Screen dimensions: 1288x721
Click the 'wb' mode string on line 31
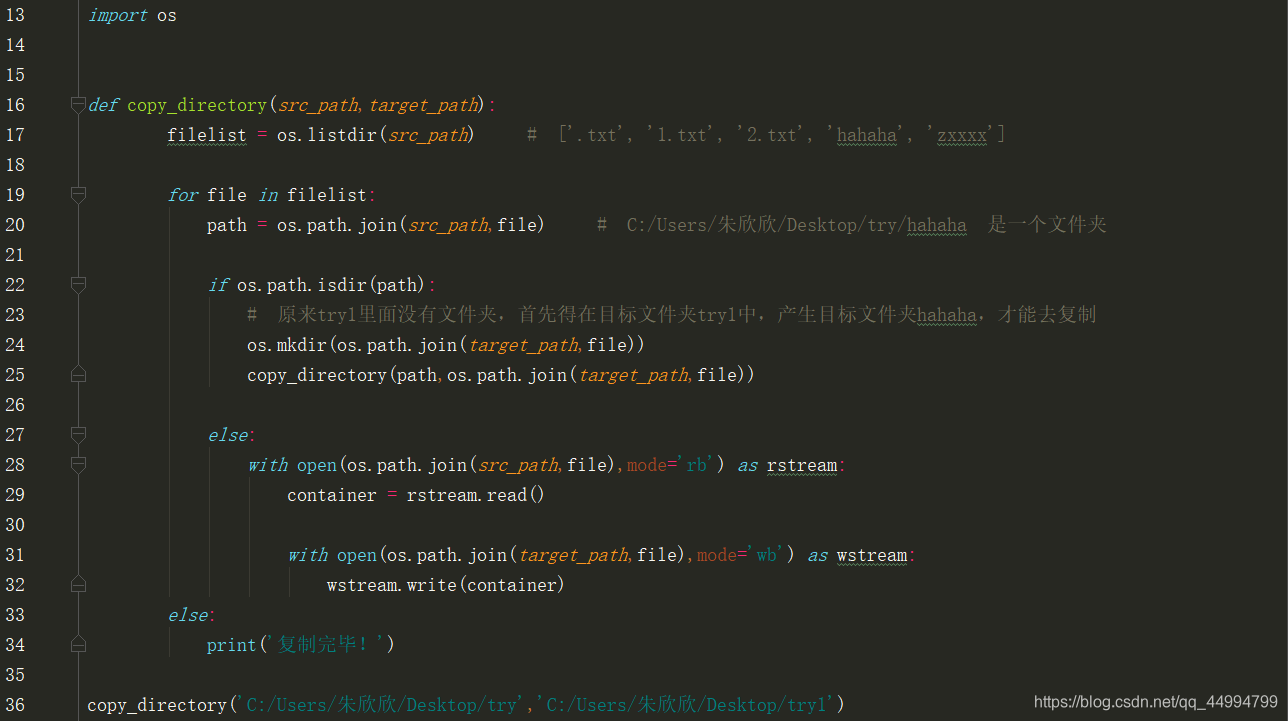[x=767, y=555]
